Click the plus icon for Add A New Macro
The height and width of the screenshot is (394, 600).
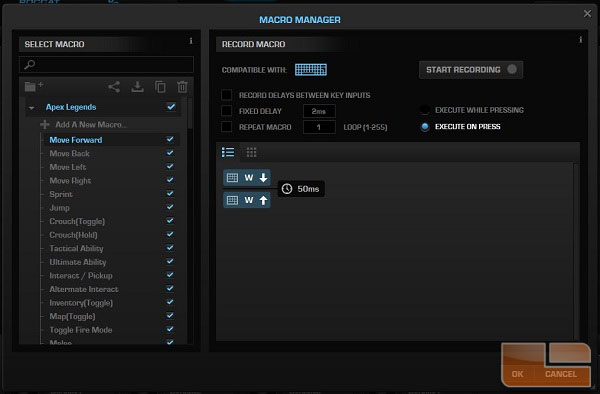point(45,124)
